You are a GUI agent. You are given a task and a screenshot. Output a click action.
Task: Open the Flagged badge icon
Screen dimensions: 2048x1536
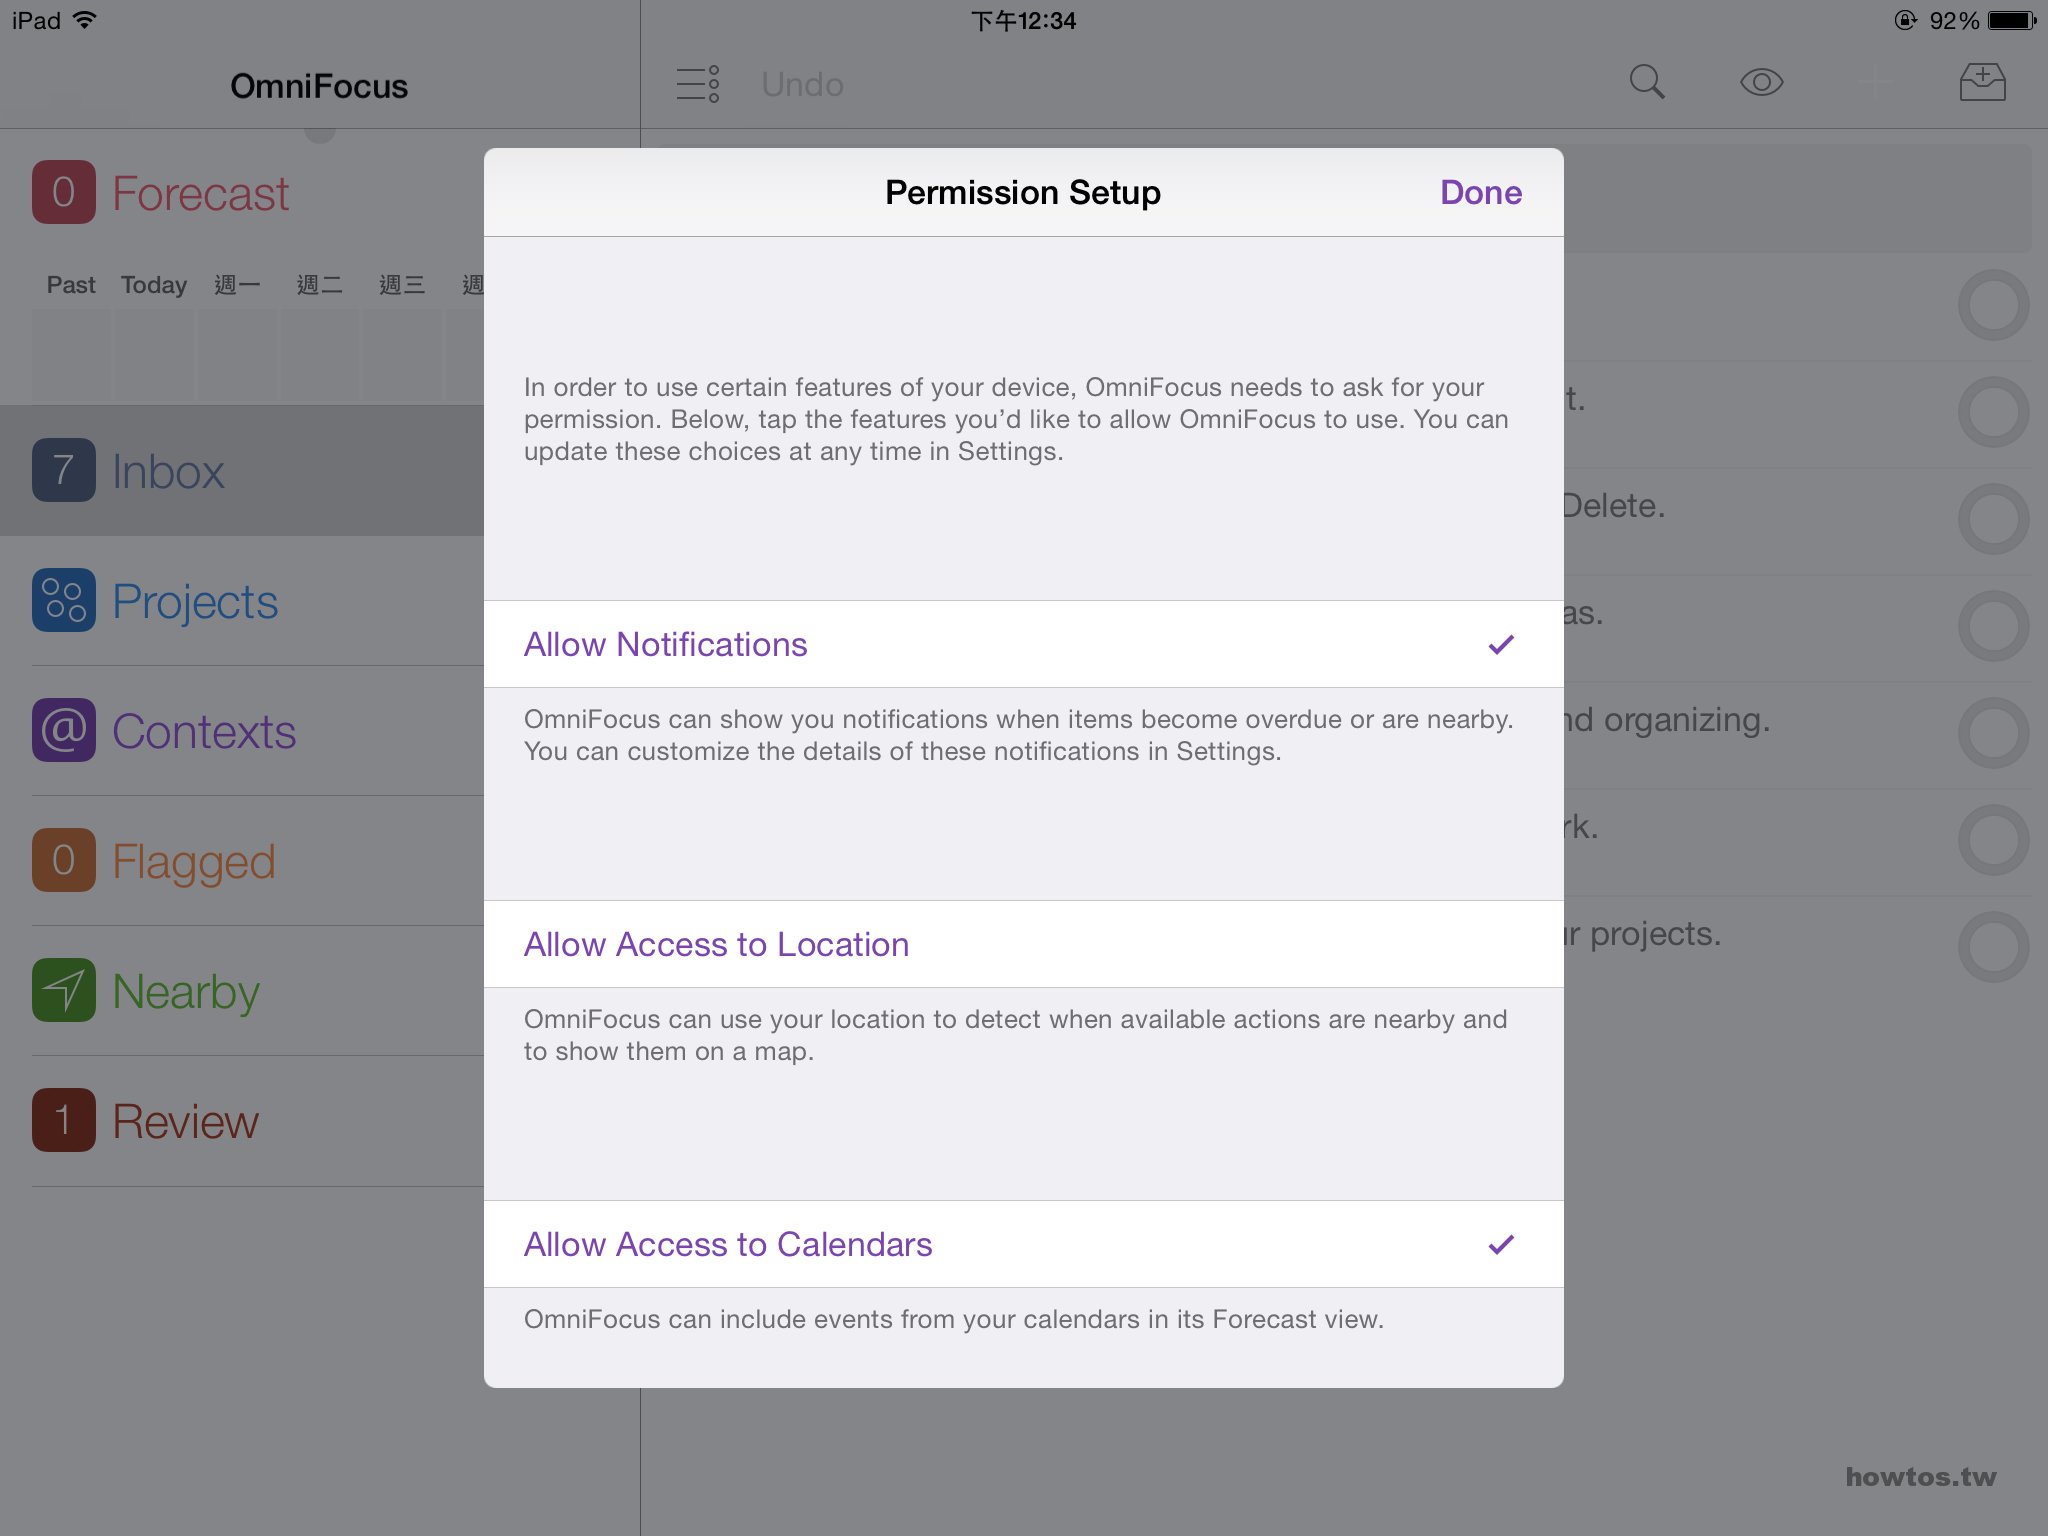click(x=64, y=860)
